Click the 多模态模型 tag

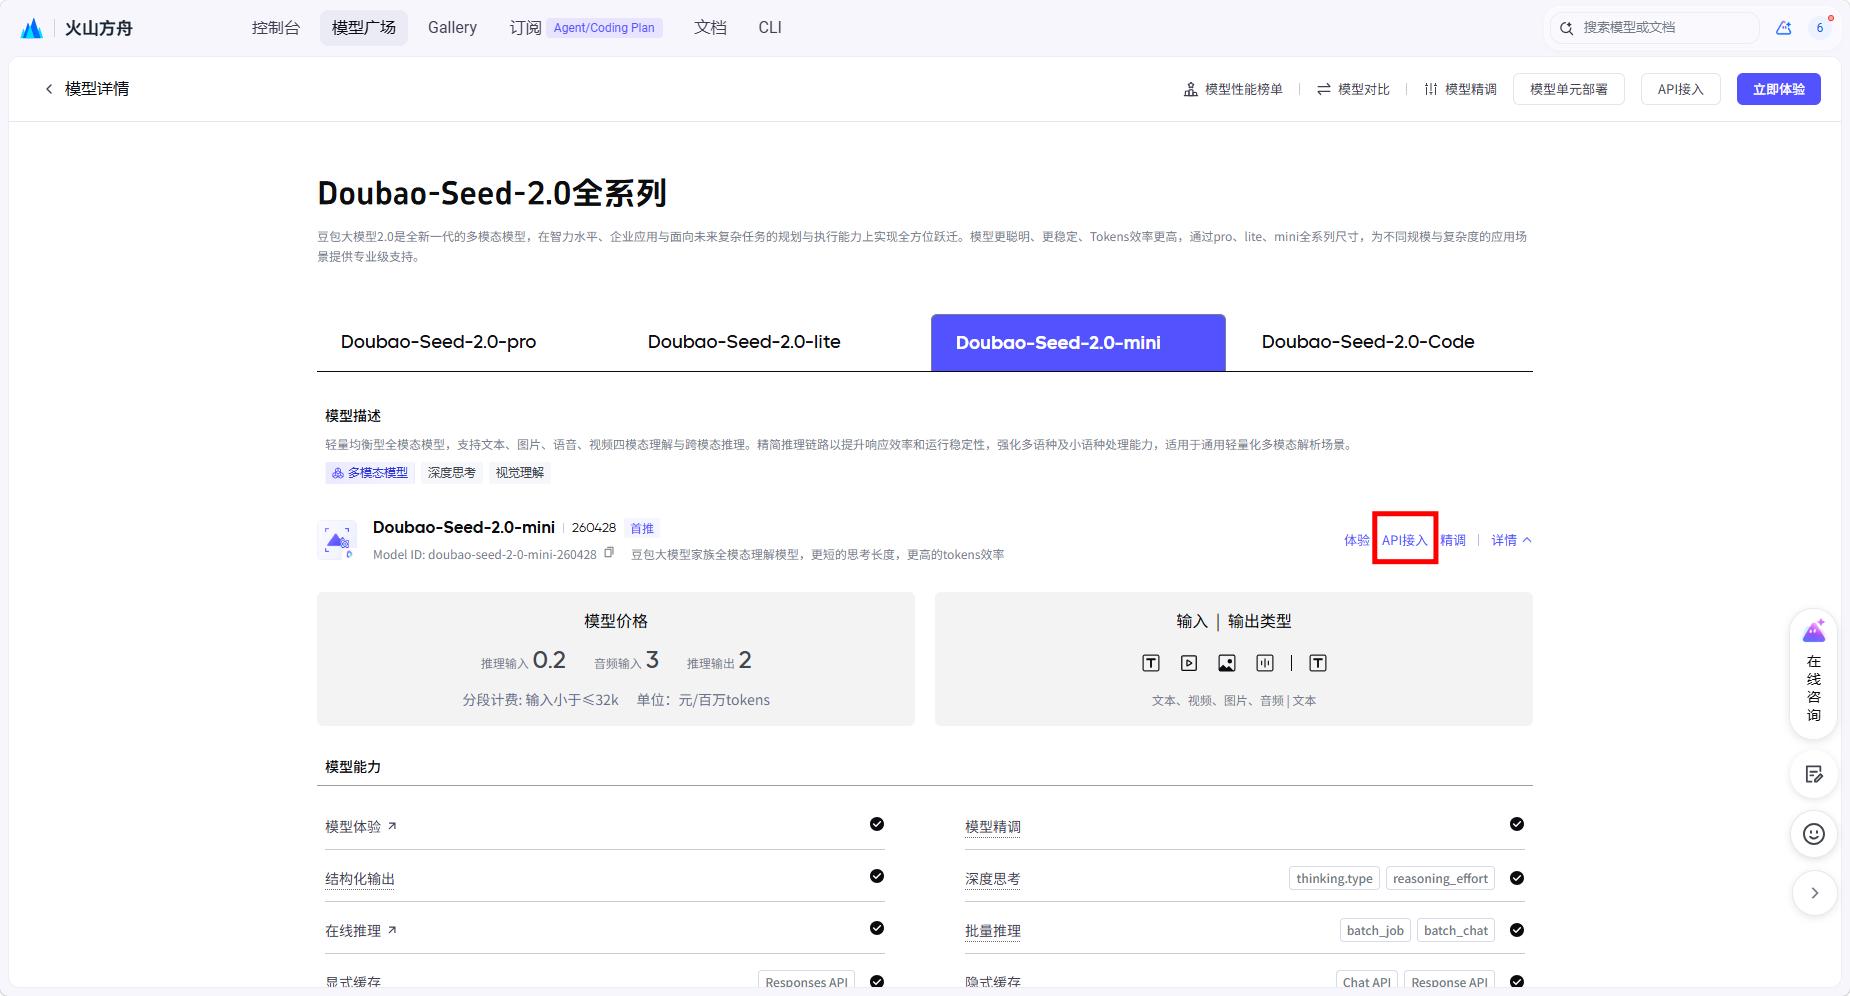pyautogui.click(x=369, y=473)
